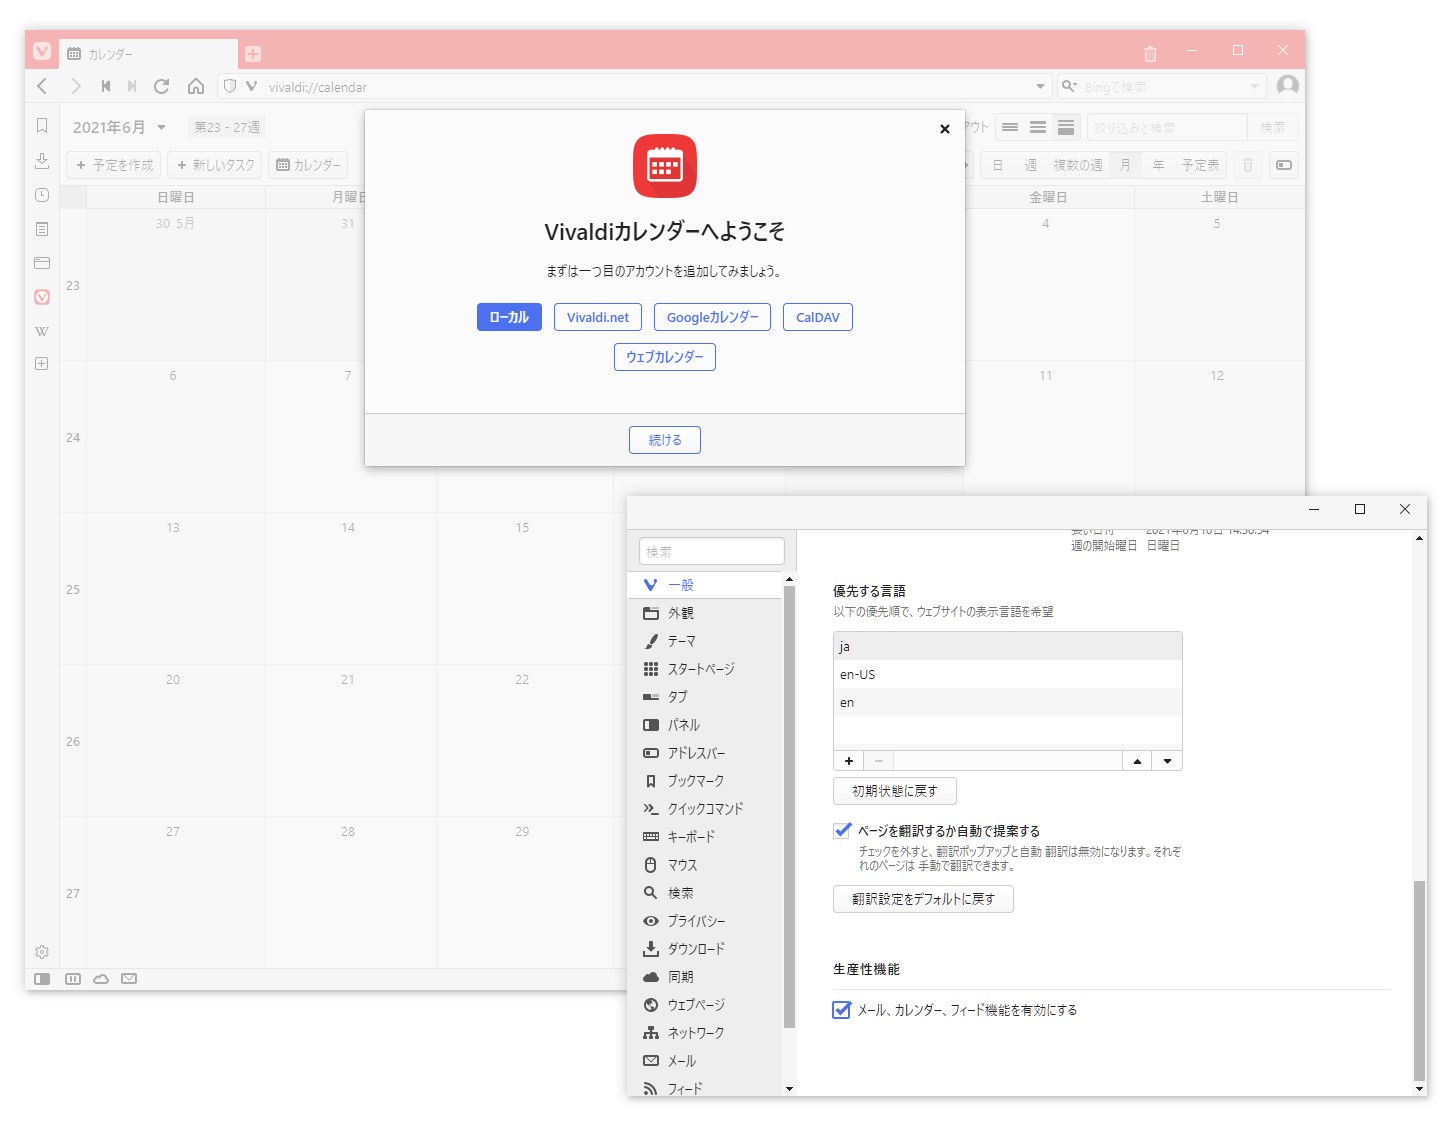Choose the CalDAV account button
The height and width of the screenshot is (1121, 1450).
point(818,317)
